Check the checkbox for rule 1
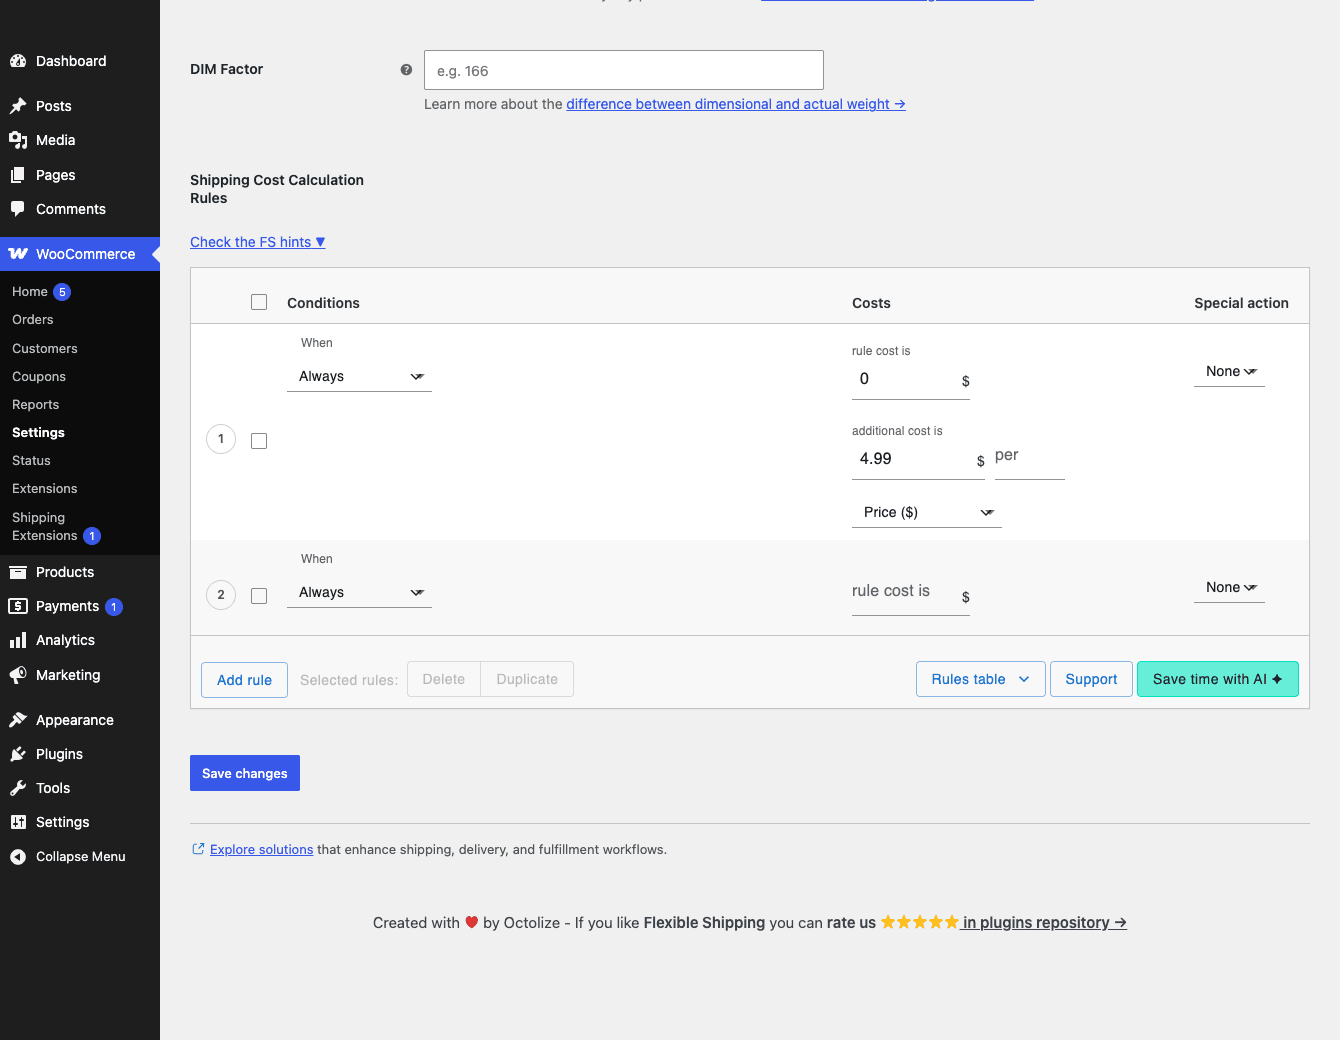 [259, 441]
